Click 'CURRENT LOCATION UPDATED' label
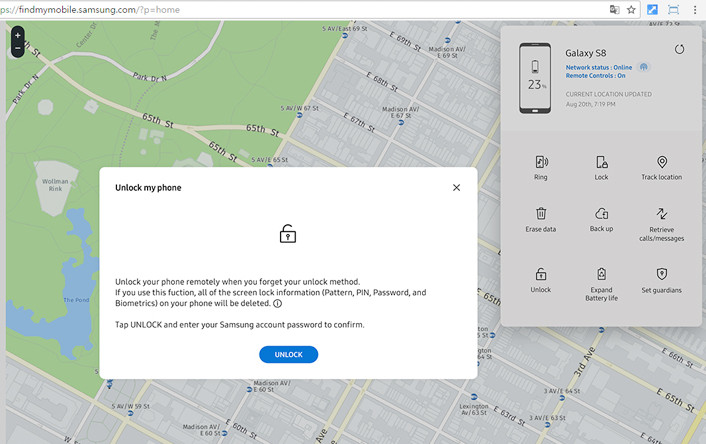Screen dimensions: 706x444 [609, 94]
